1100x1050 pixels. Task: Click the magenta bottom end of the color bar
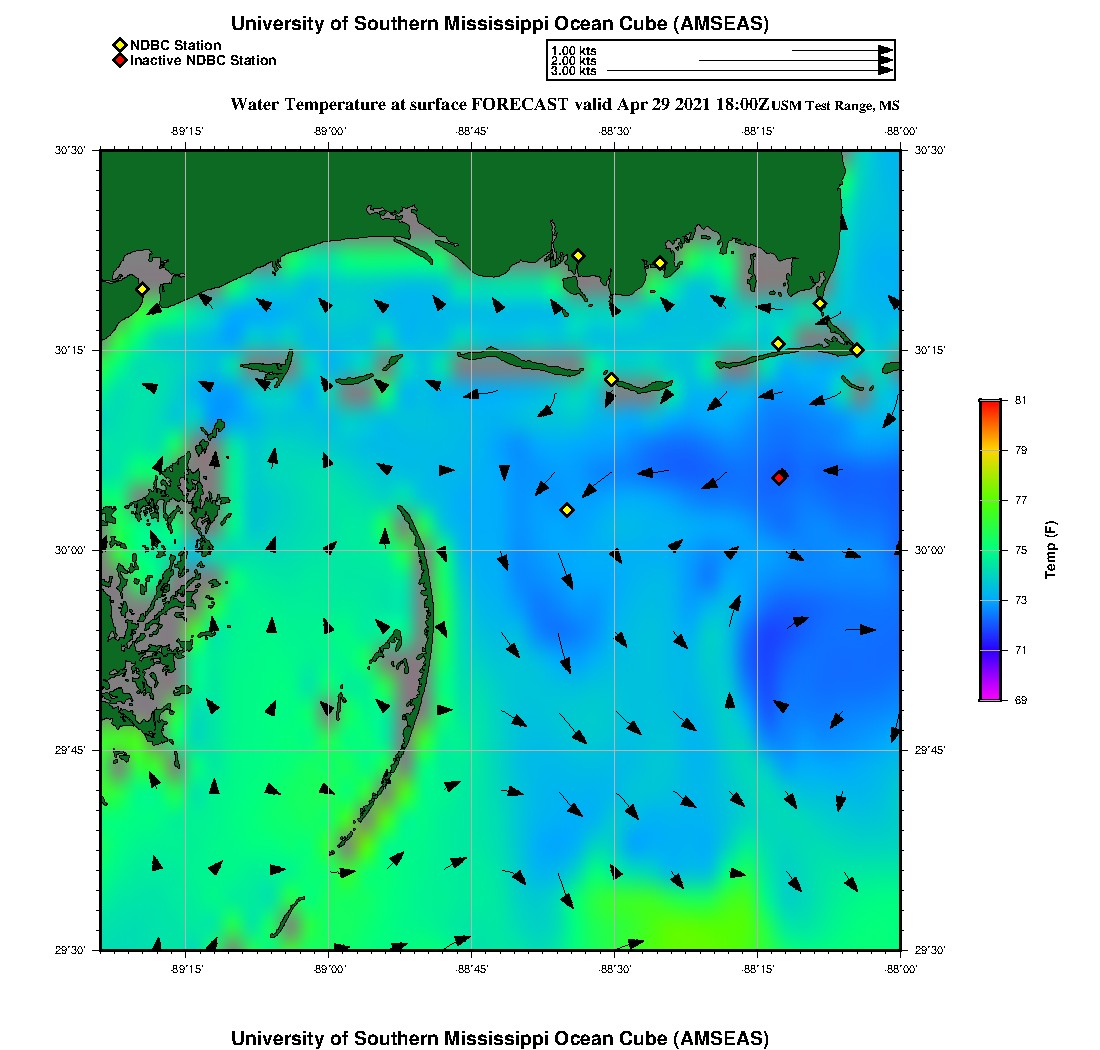990,696
